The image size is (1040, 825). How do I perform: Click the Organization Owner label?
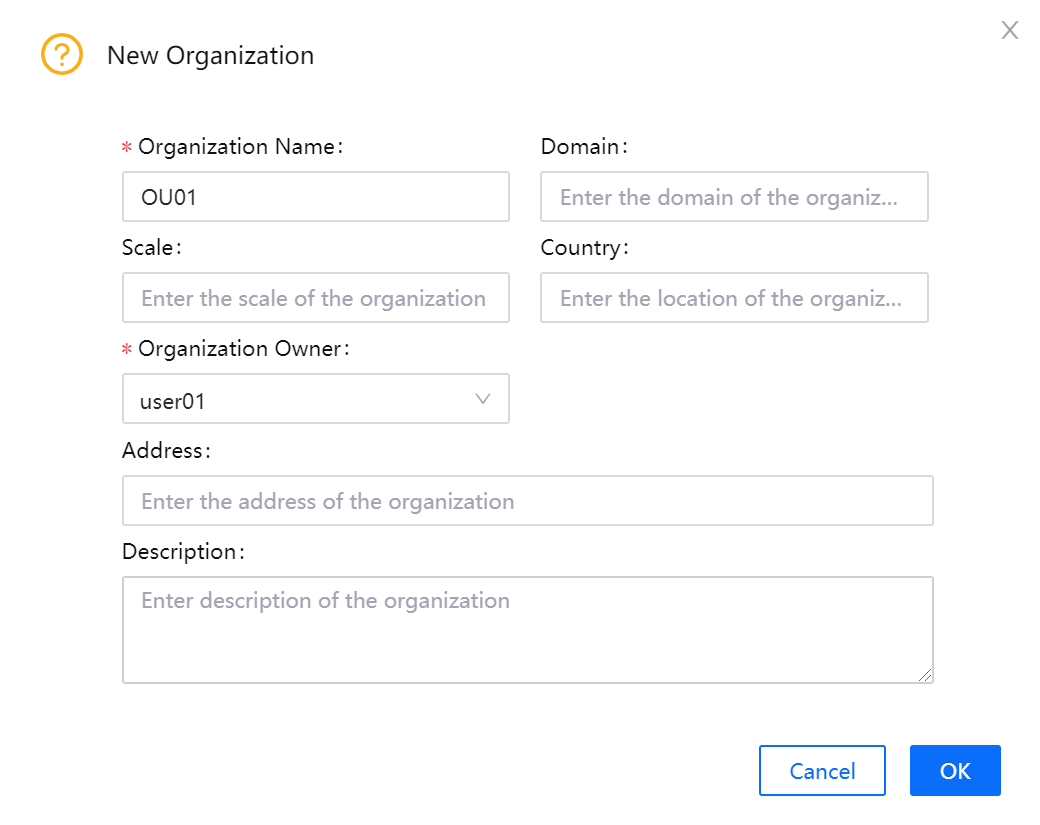point(244,349)
